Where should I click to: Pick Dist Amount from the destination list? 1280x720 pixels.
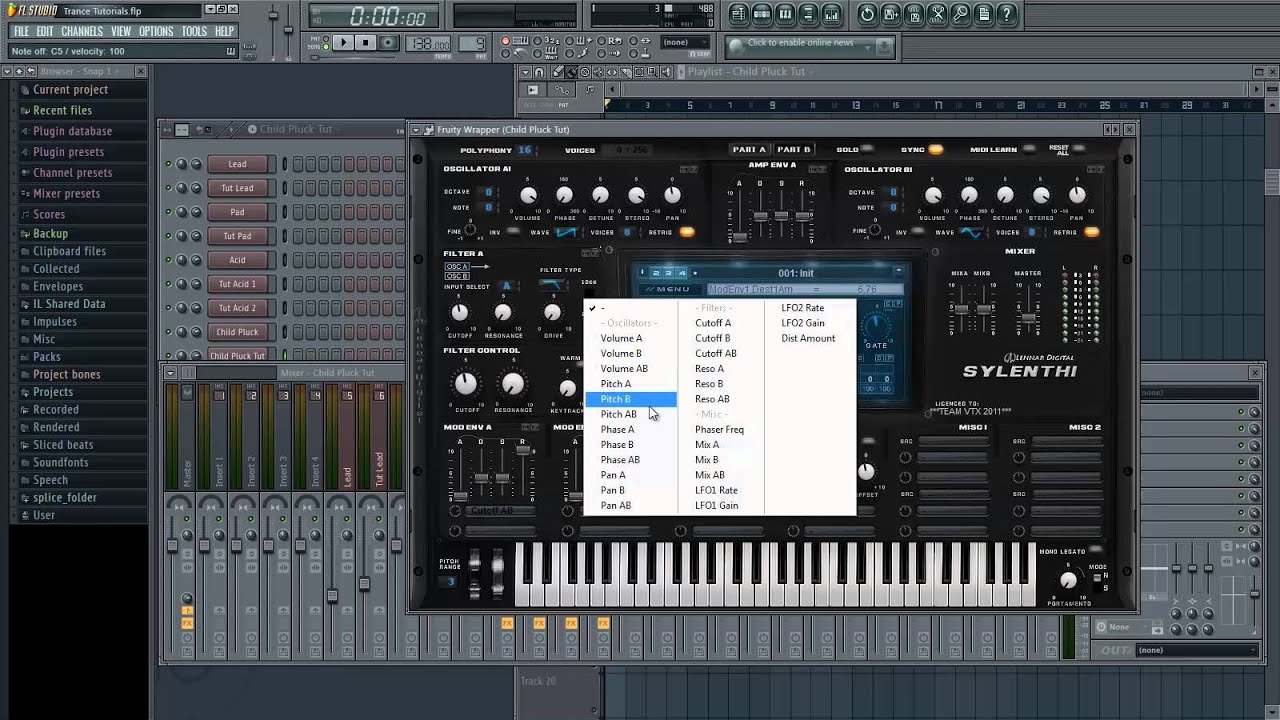click(x=808, y=338)
